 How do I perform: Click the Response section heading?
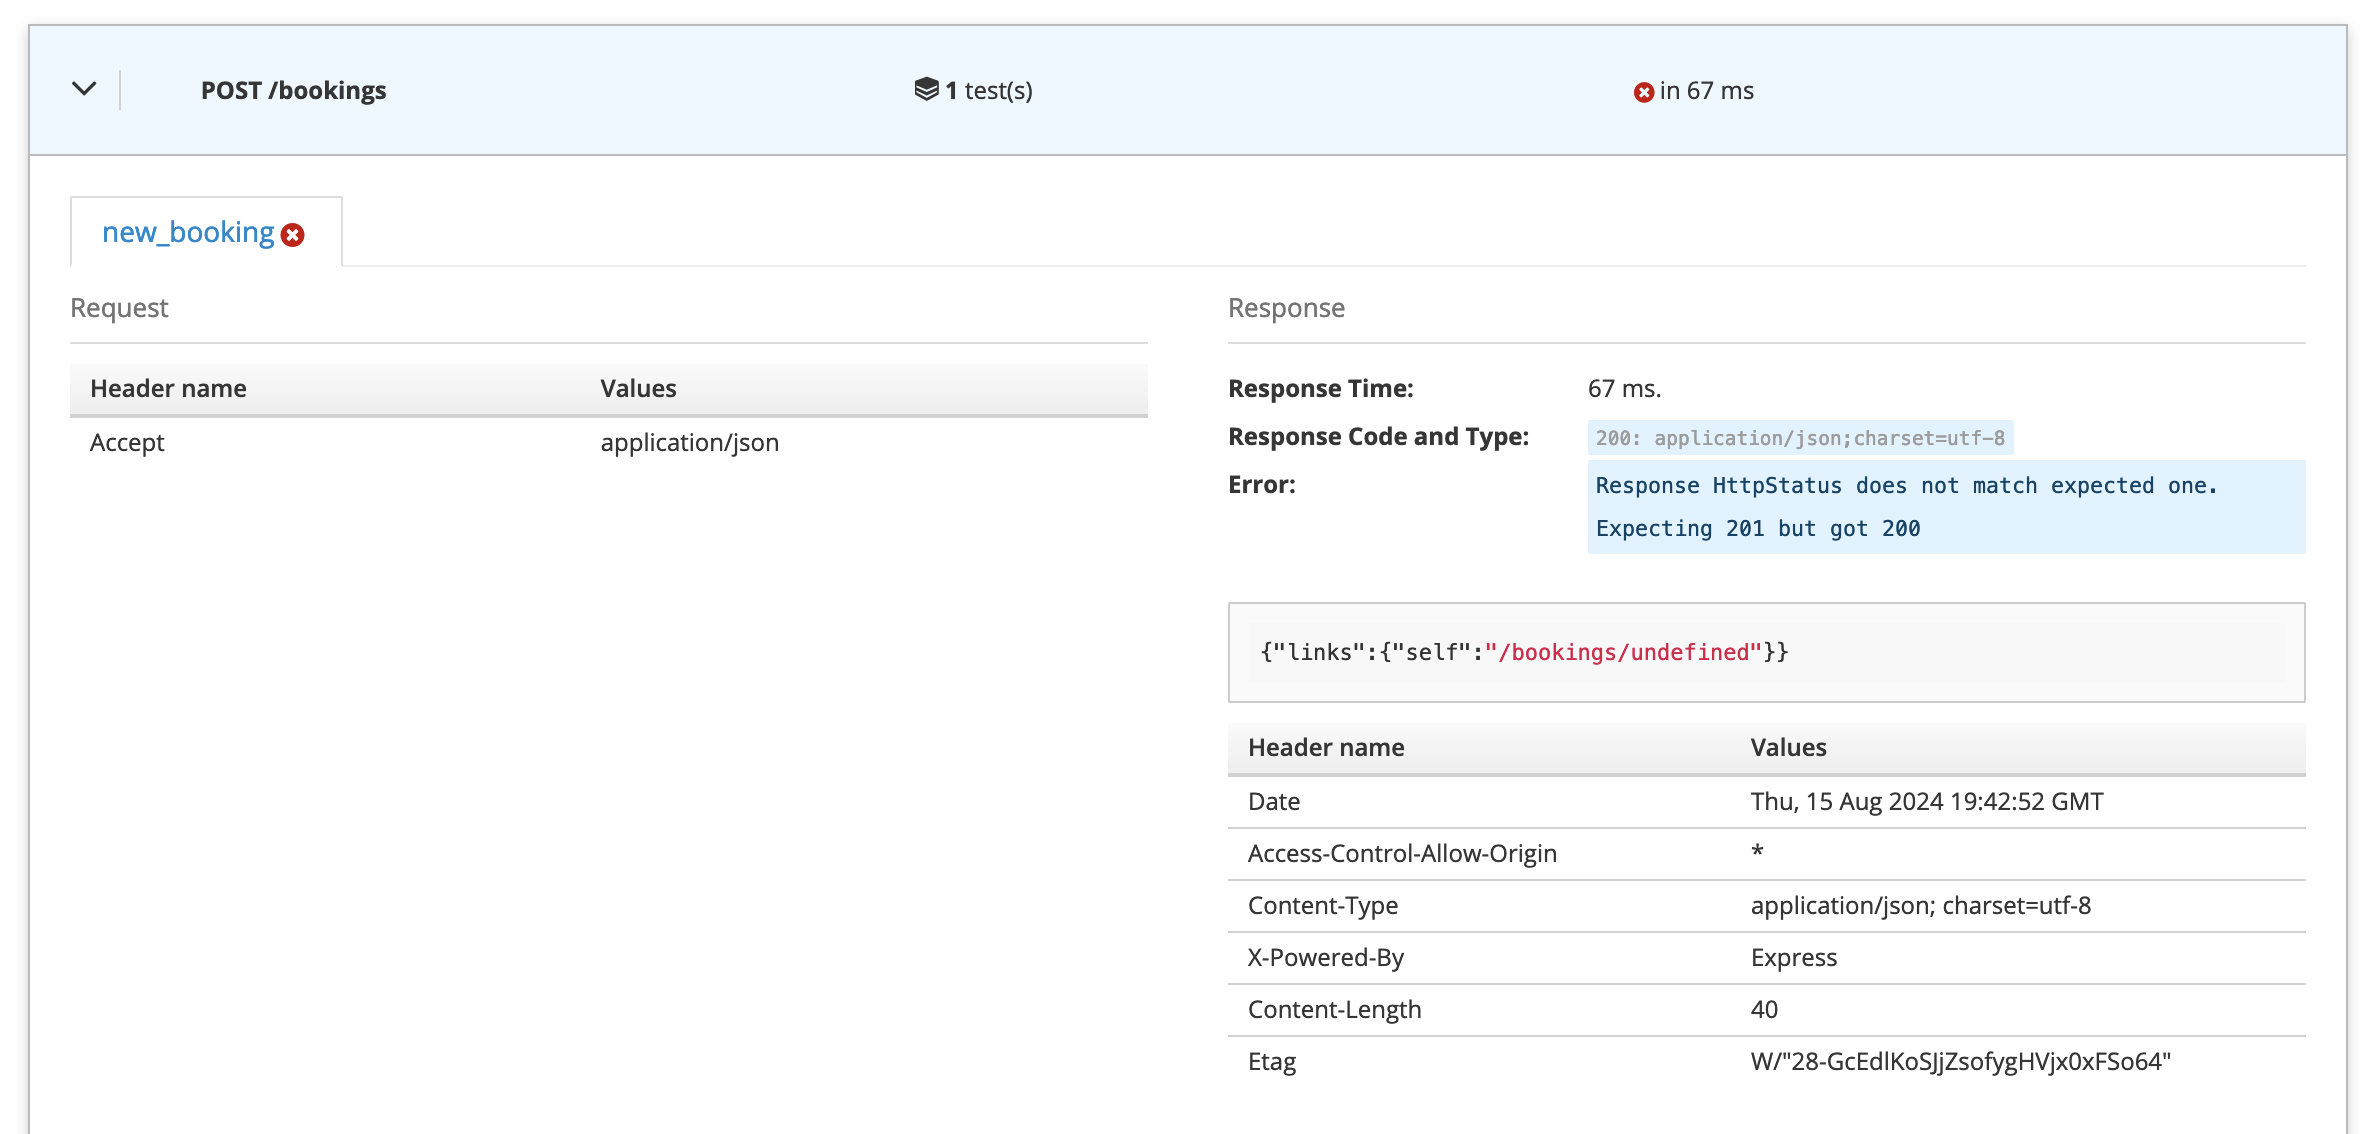(x=1286, y=308)
